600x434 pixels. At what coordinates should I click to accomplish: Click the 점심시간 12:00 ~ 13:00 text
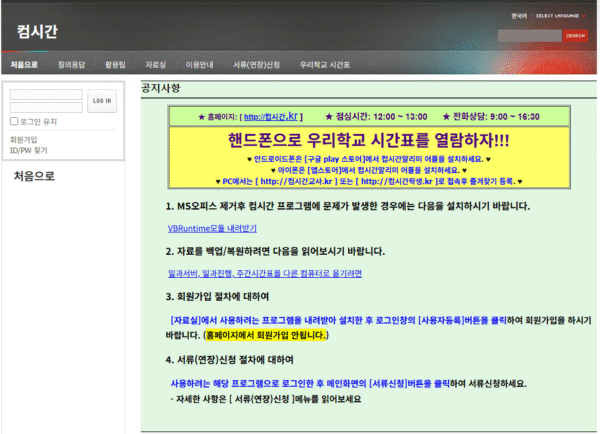pyautogui.click(x=376, y=116)
